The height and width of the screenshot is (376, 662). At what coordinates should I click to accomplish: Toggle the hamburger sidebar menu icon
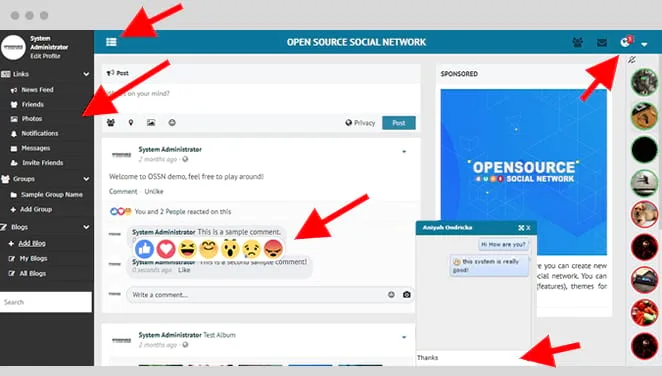tap(111, 42)
